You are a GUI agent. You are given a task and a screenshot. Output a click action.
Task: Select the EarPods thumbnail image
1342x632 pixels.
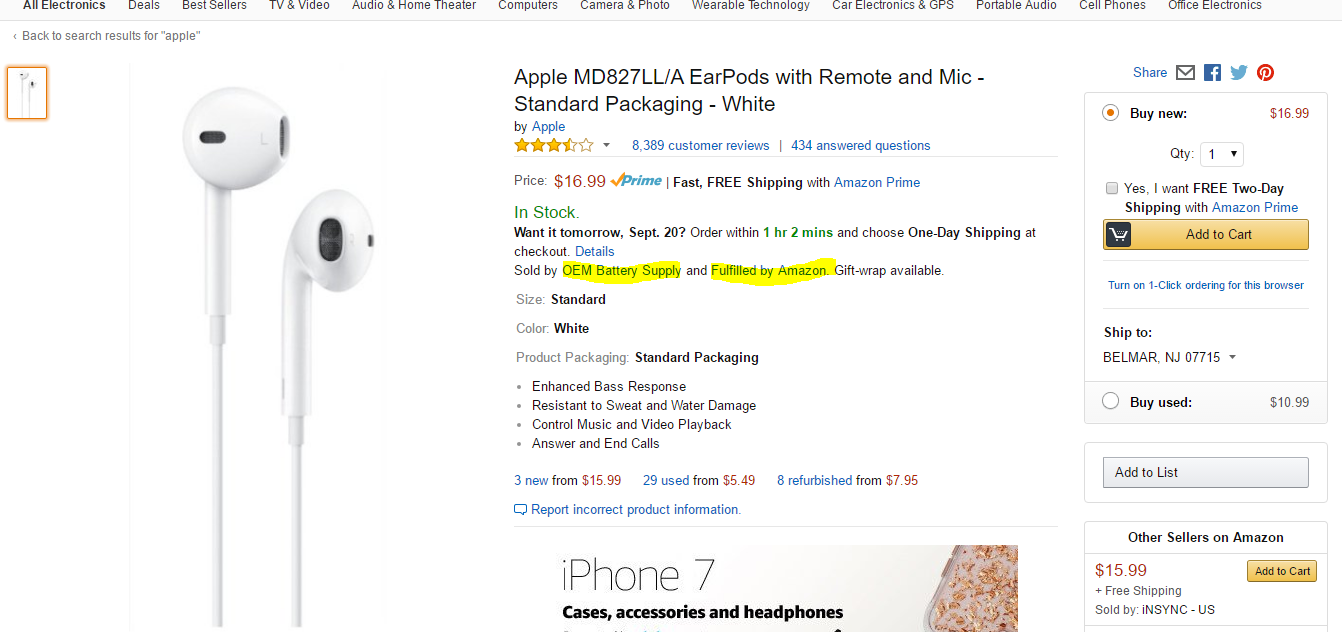coord(27,92)
